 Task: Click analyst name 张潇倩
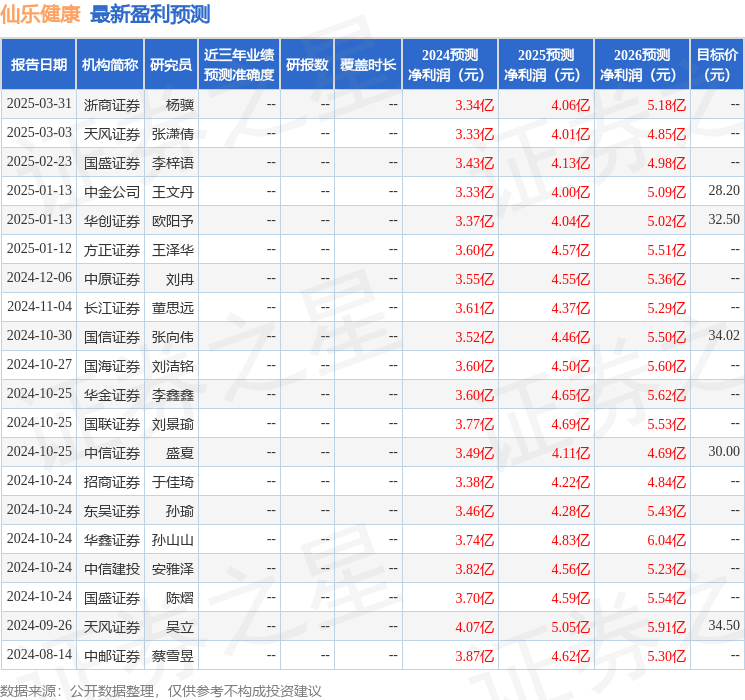click(x=172, y=134)
